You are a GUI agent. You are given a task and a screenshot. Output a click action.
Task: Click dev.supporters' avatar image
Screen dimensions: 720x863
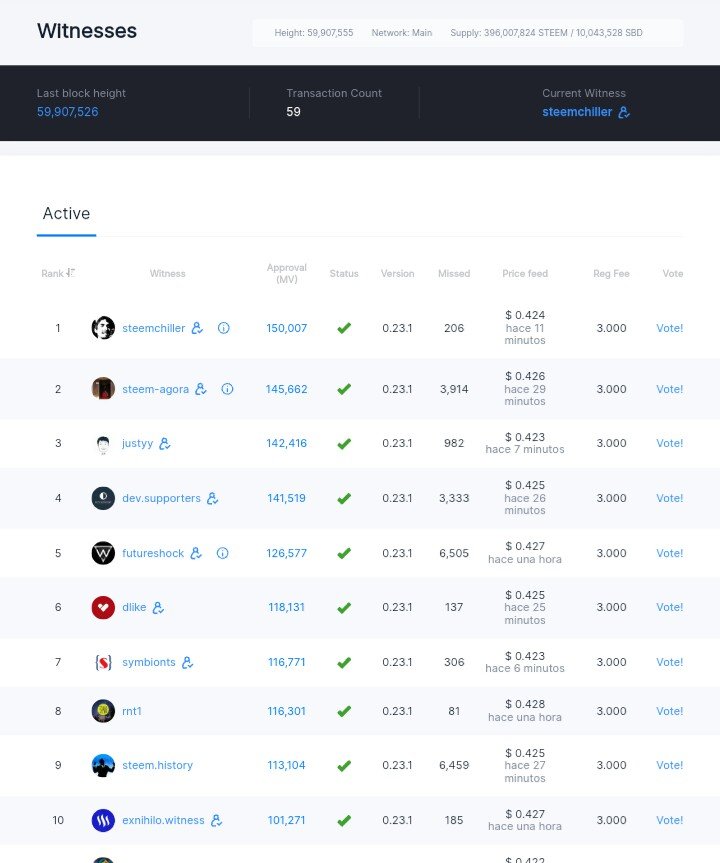103,498
